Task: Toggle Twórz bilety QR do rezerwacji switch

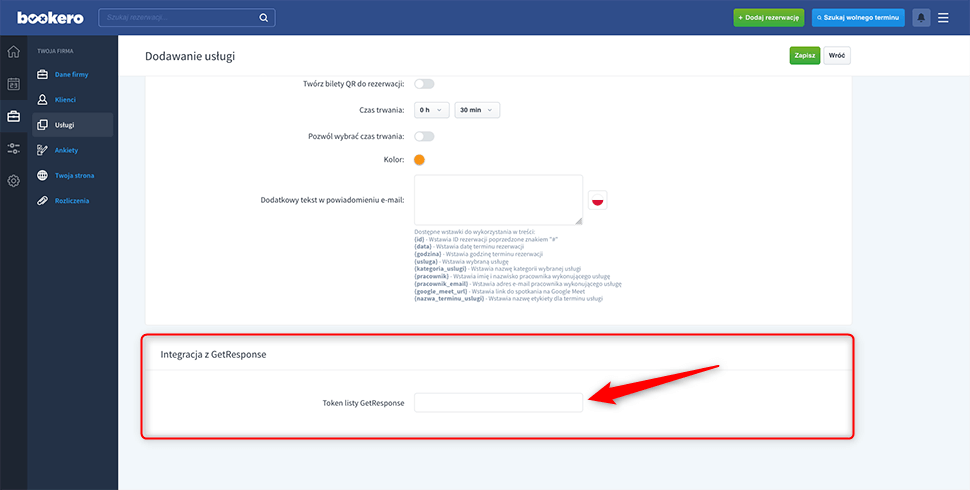Action: coord(424,84)
